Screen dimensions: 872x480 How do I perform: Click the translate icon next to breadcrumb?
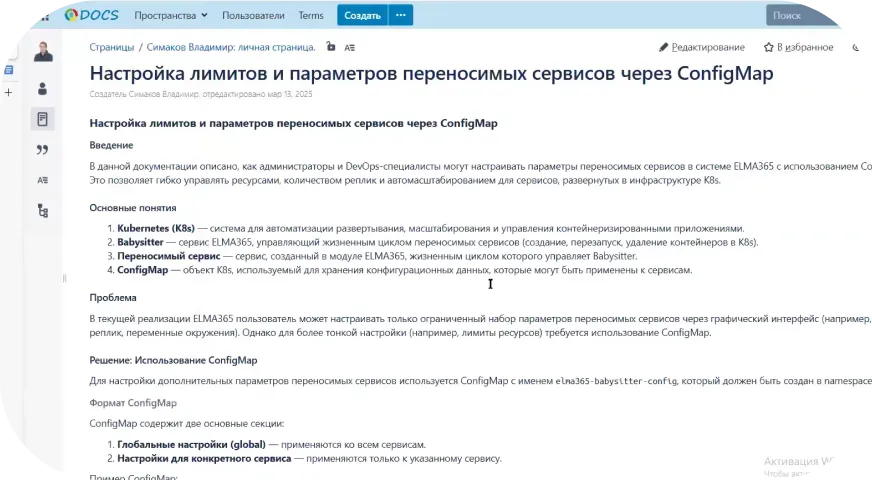[349, 47]
